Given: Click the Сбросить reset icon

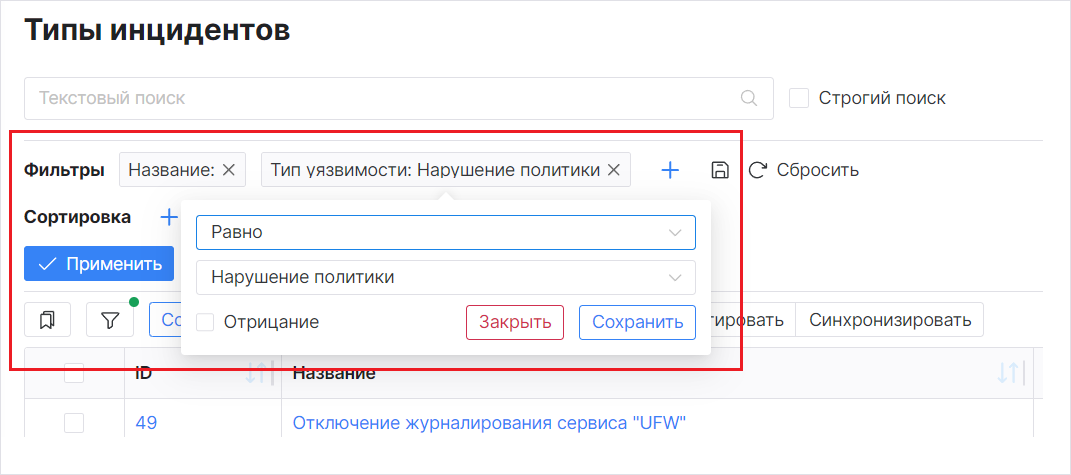Looking at the screenshot, I should click(x=758, y=170).
